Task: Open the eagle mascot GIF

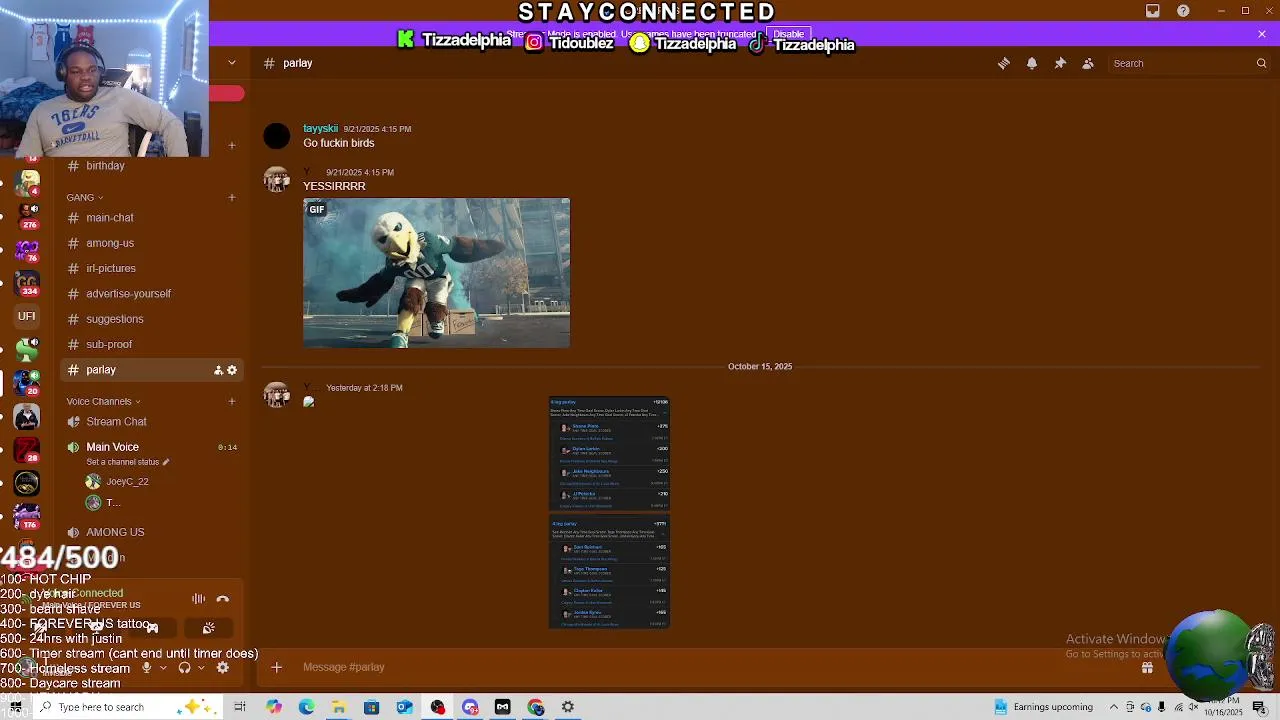Action: [x=437, y=273]
